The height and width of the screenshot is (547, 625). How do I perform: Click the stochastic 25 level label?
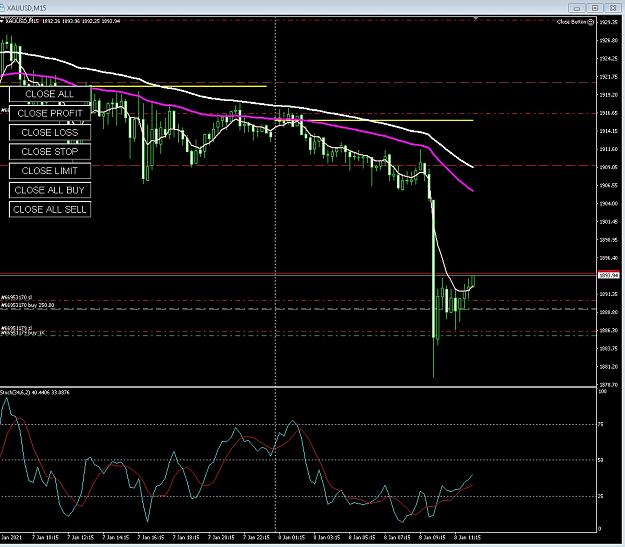(x=601, y=496)
